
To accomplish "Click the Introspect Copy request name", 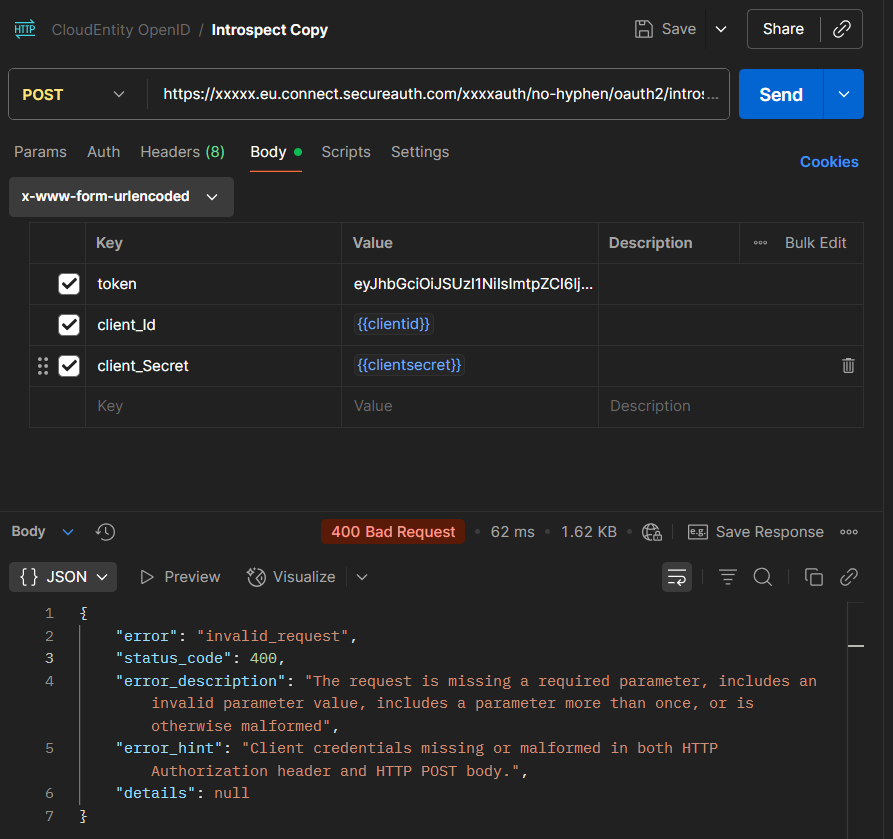I will [x=269, y=30].
